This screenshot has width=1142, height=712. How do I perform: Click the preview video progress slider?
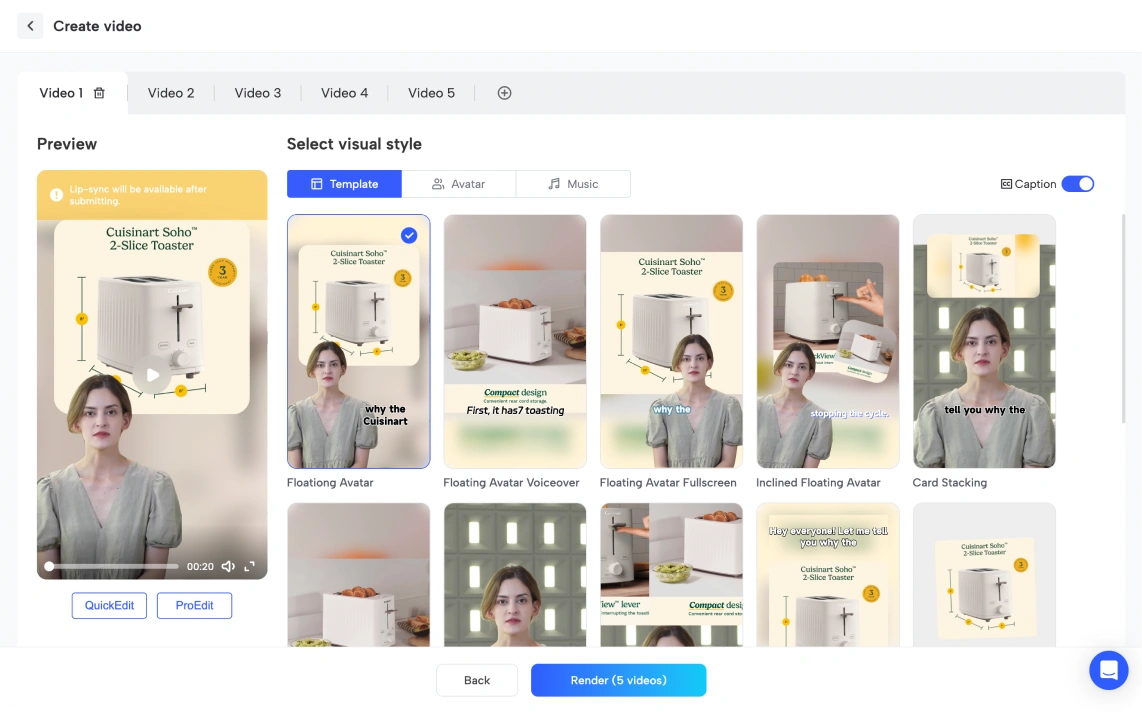[x=112, y=566]
